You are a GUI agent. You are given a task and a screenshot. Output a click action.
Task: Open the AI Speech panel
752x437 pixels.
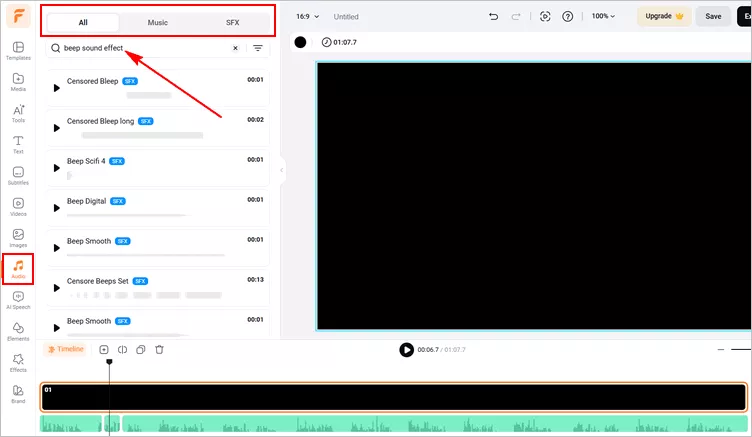pyautogui.click(x=18, y=300)
